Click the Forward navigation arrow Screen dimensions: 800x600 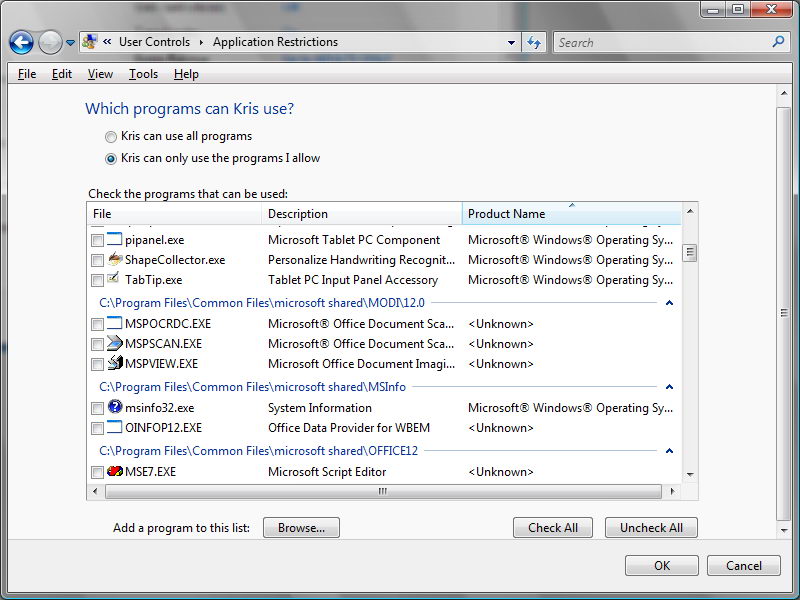[50, 42]
